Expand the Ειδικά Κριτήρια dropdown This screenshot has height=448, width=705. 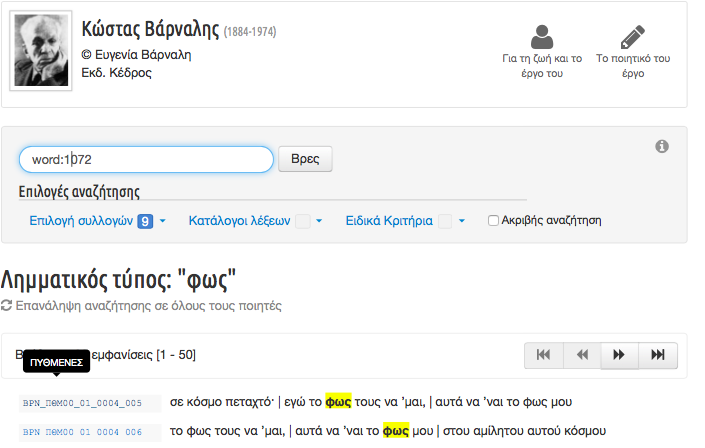405,221
